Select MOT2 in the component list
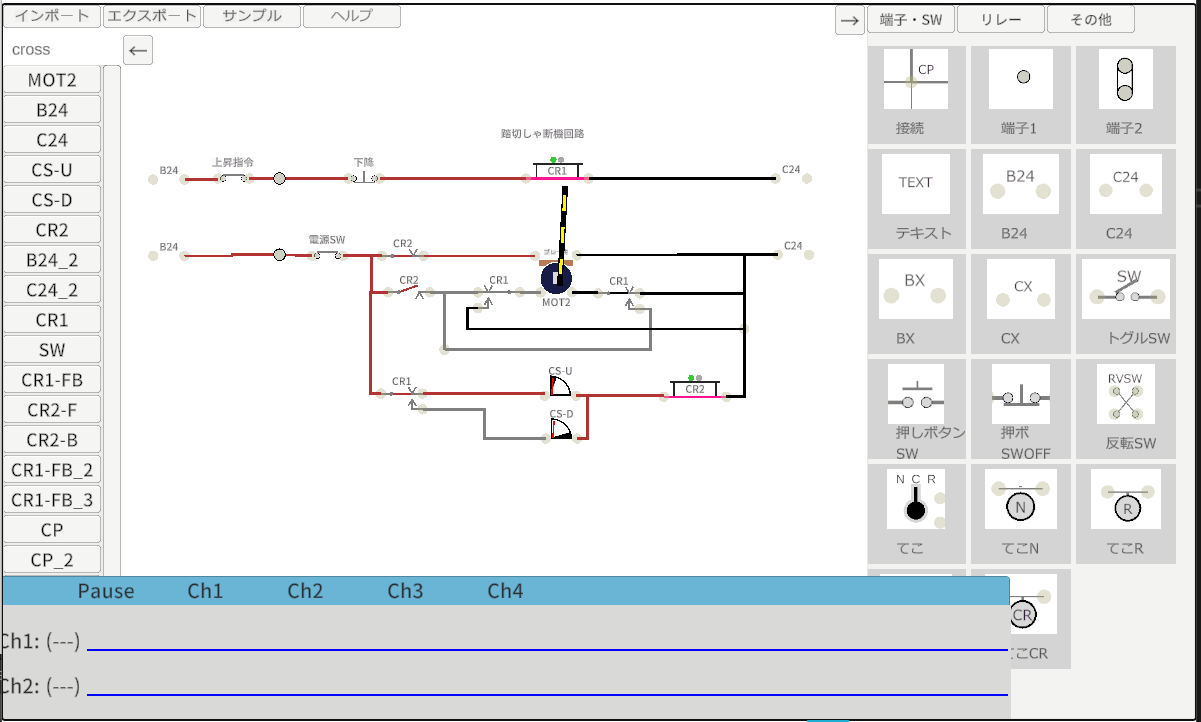The height and width of the screenshot is (722, 1201). 52,80
